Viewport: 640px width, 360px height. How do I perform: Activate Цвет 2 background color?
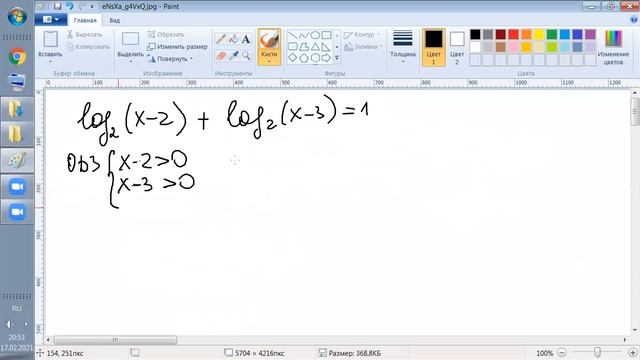[457, 47]
